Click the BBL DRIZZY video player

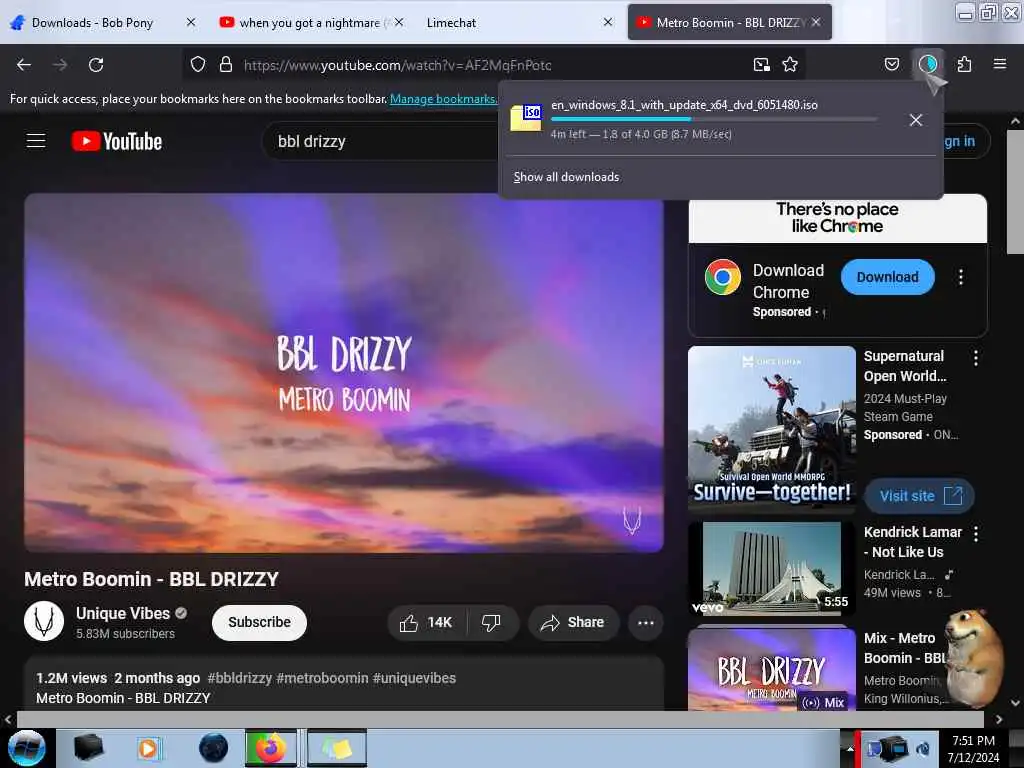[344, 373]
